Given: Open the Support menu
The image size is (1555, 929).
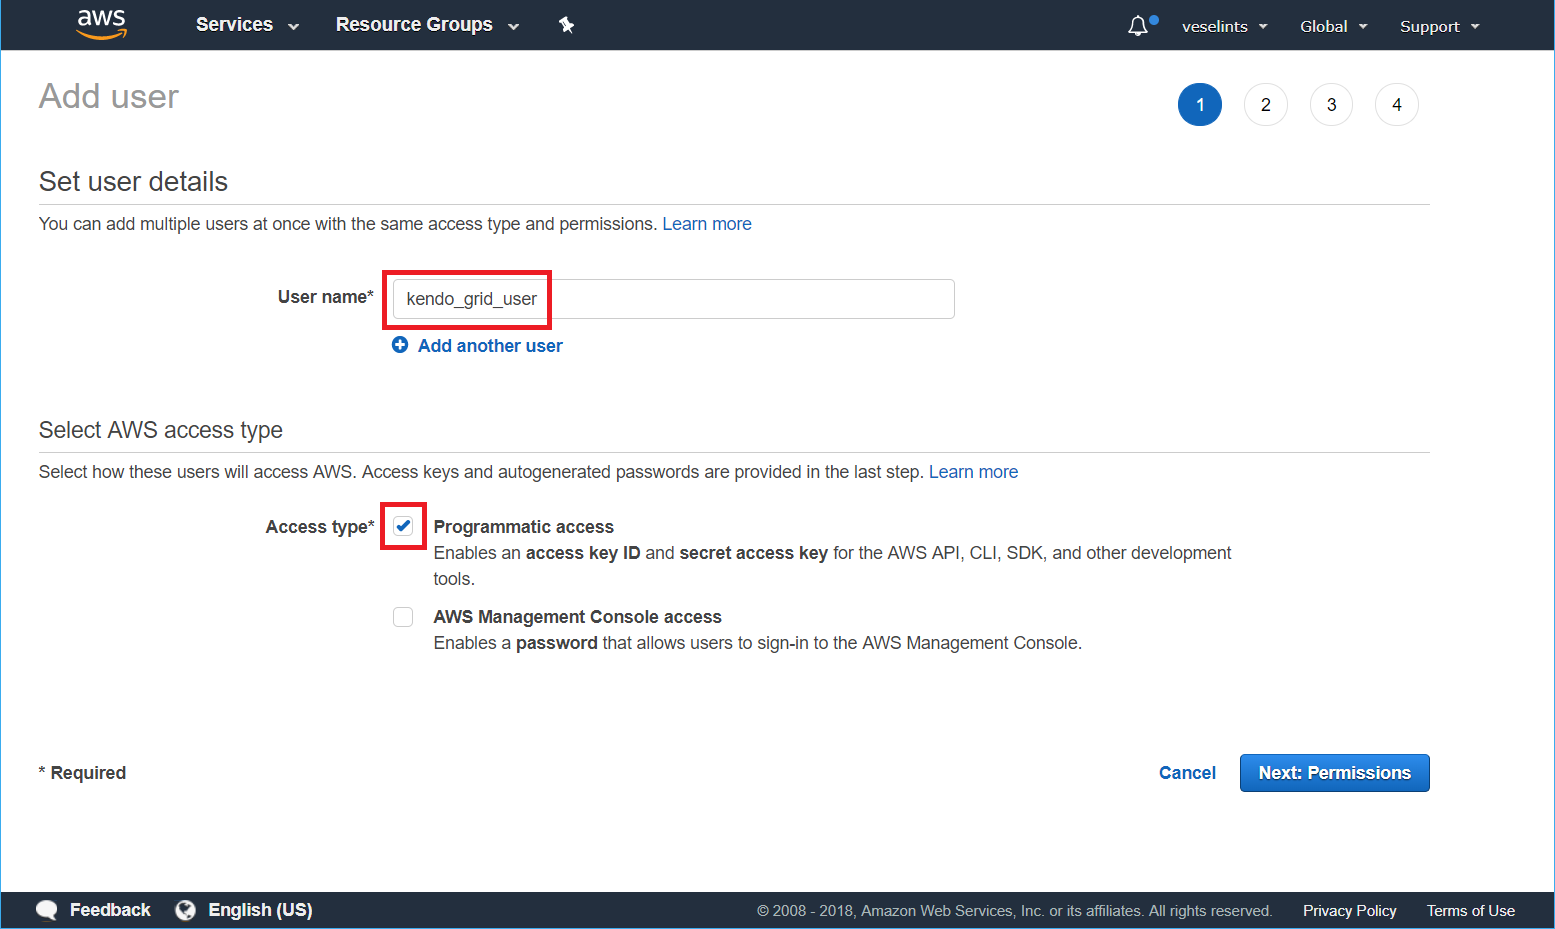Looking at the screenshot, I should 1438,26.
